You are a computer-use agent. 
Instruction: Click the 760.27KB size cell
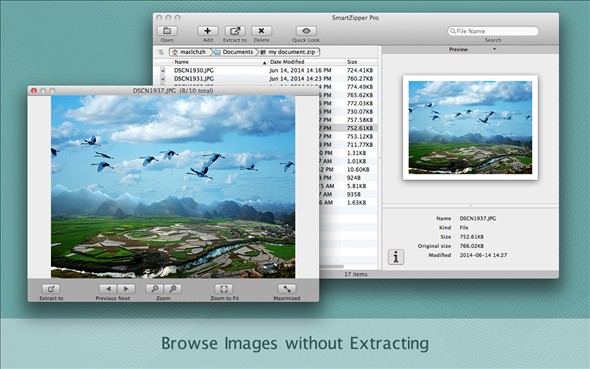360,78
